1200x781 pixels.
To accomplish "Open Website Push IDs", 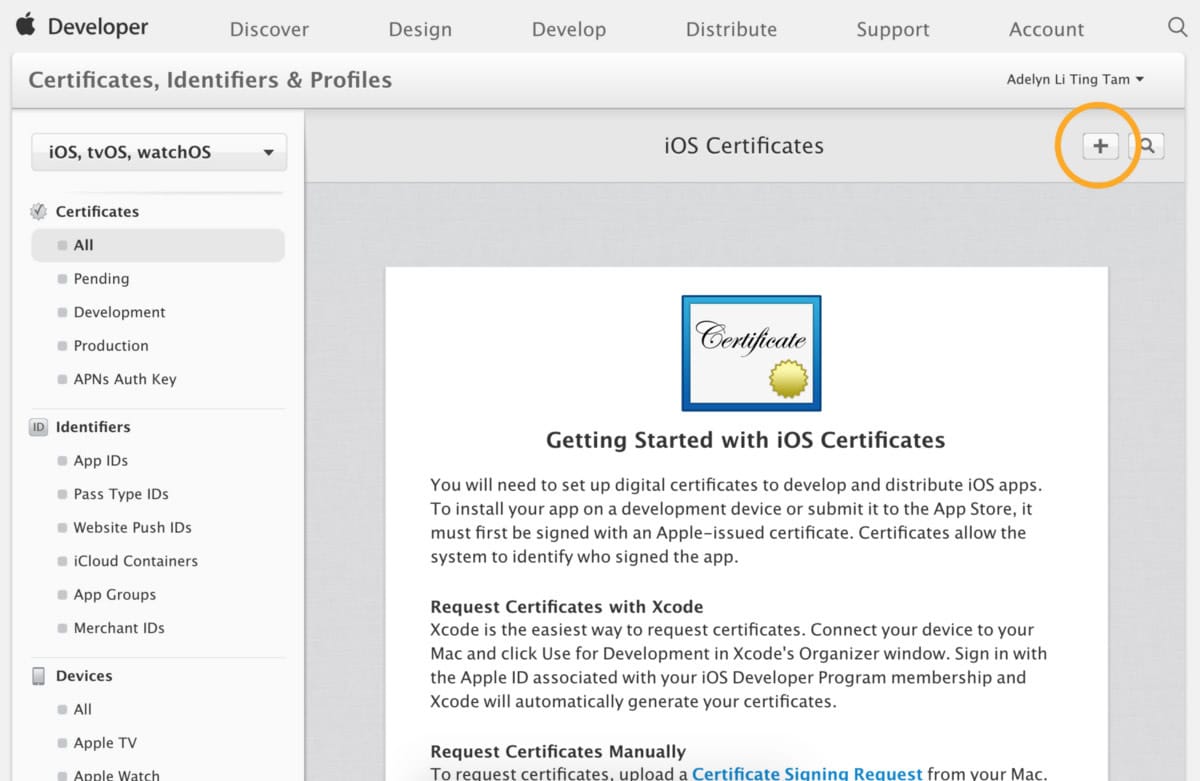I will tap(132, 527).
